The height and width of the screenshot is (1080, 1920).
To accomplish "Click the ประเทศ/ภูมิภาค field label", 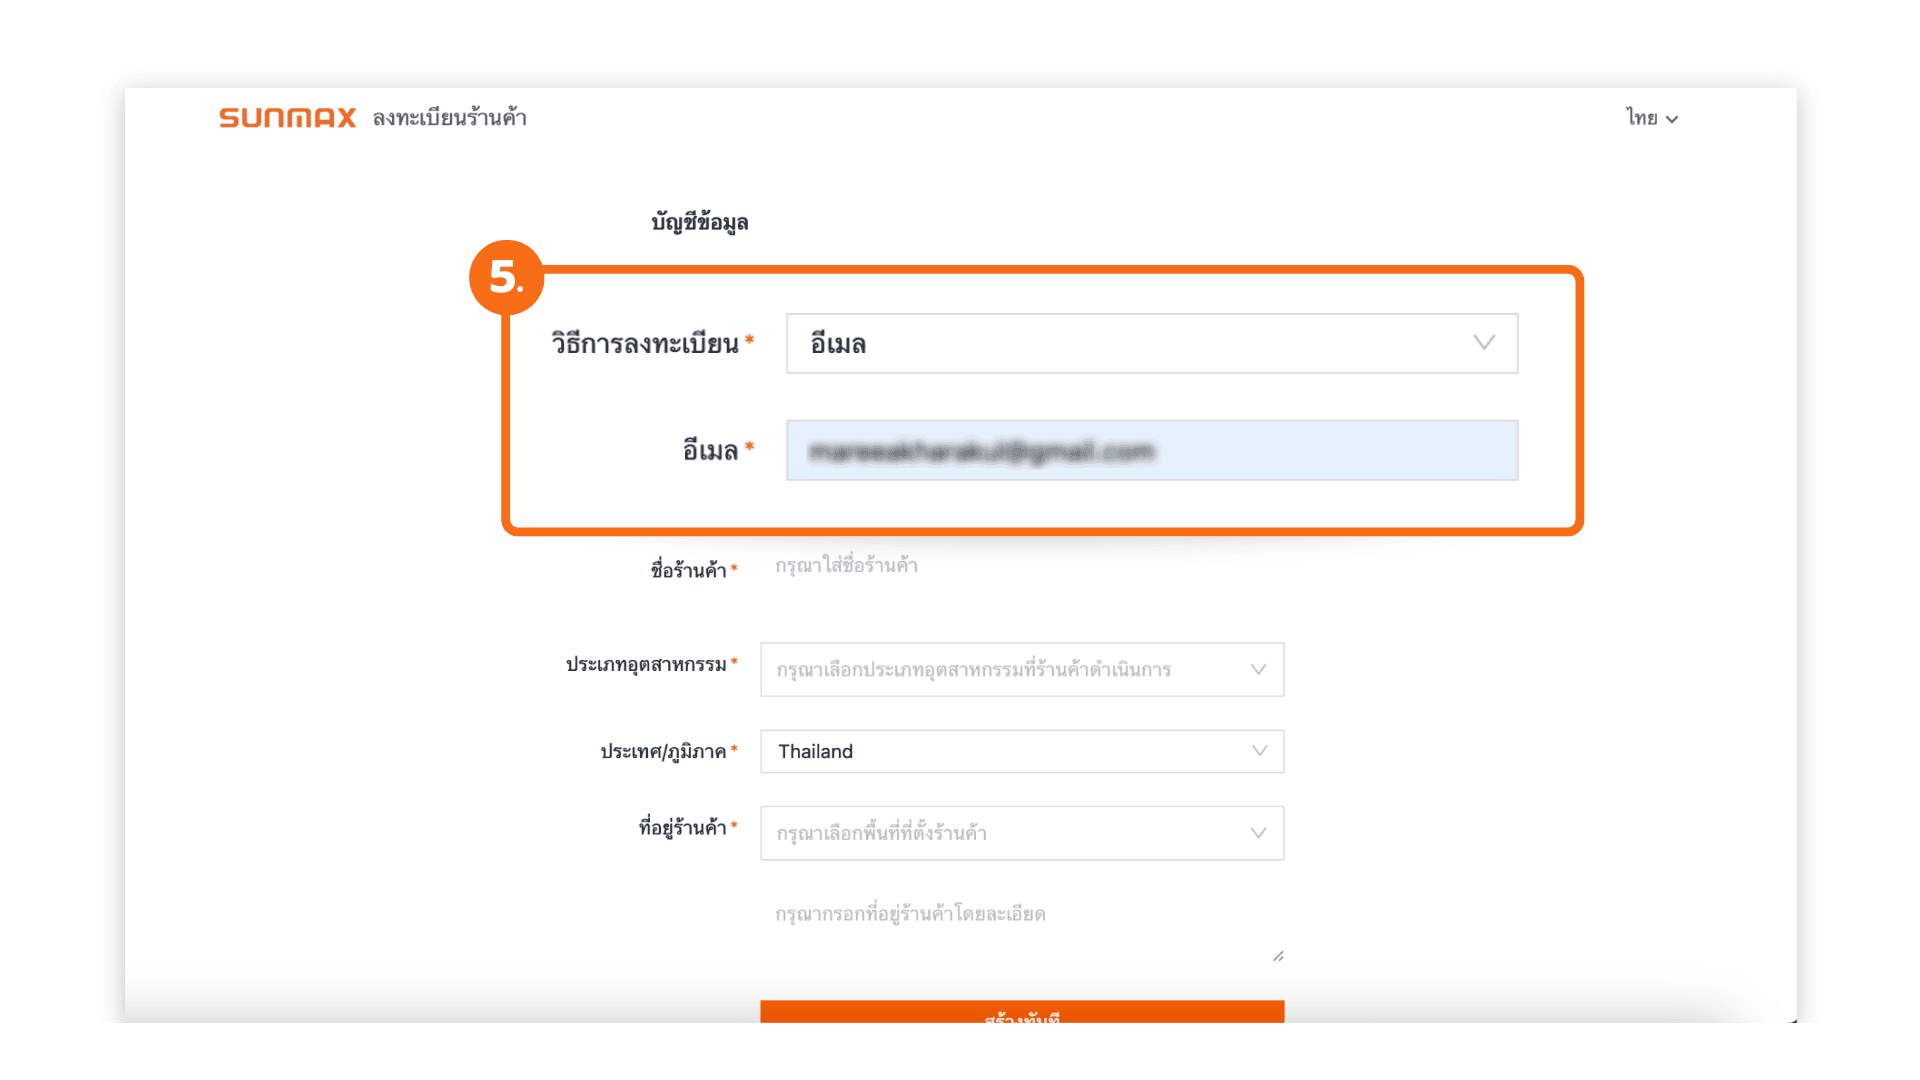I will click(663, 751).
